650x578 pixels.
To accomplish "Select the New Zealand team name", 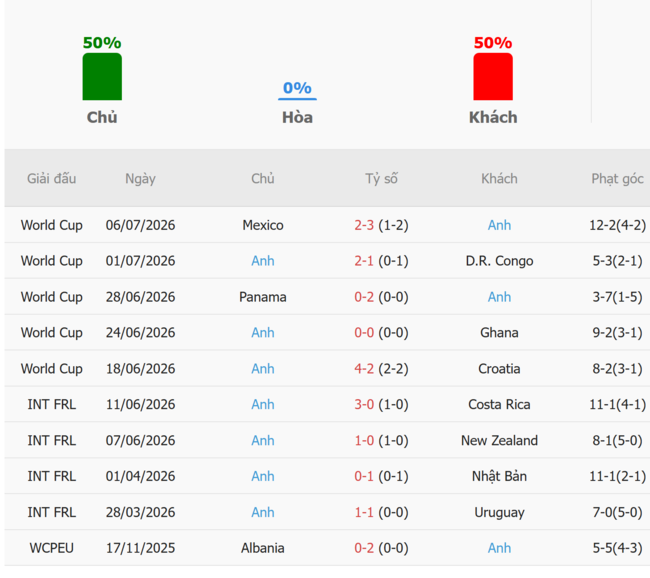I will [x=499, y=440].
